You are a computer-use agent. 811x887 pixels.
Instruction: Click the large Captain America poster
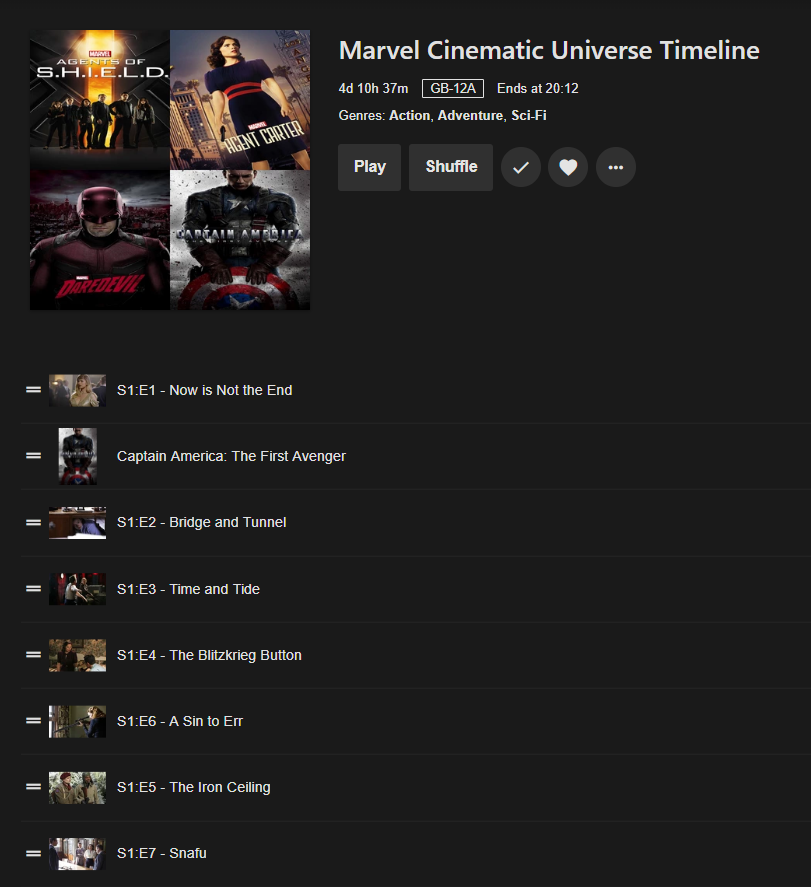[x=240, y=240]
